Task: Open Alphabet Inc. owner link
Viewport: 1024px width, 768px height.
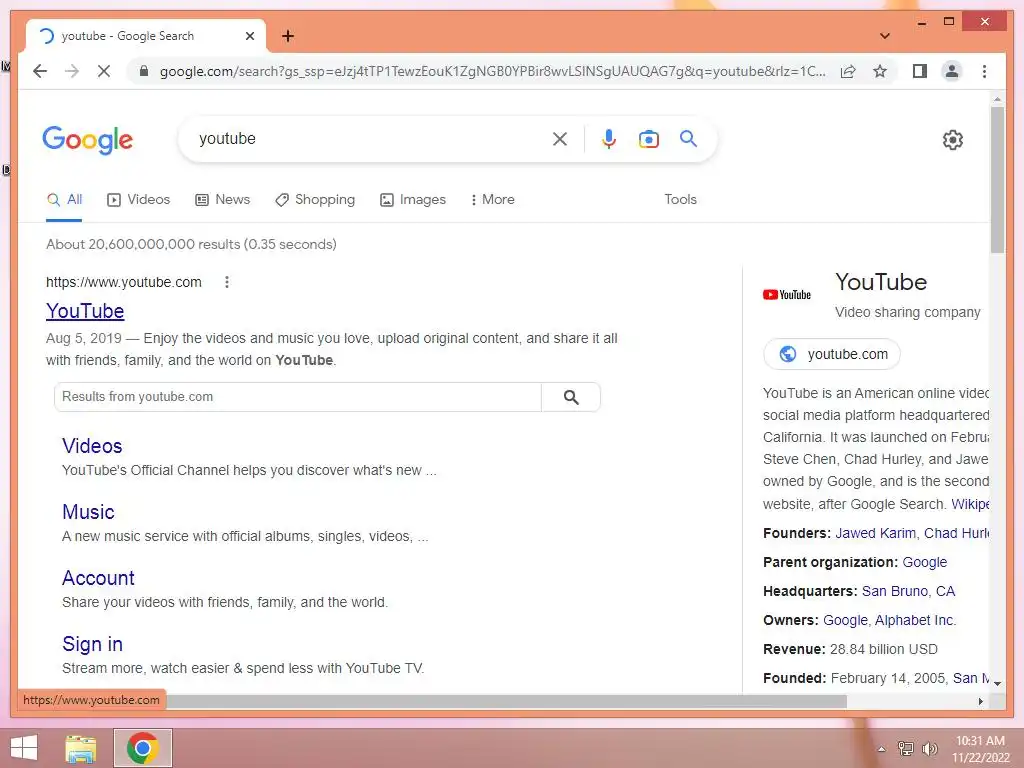Action: pyautogui.click(x=915, y=620)
